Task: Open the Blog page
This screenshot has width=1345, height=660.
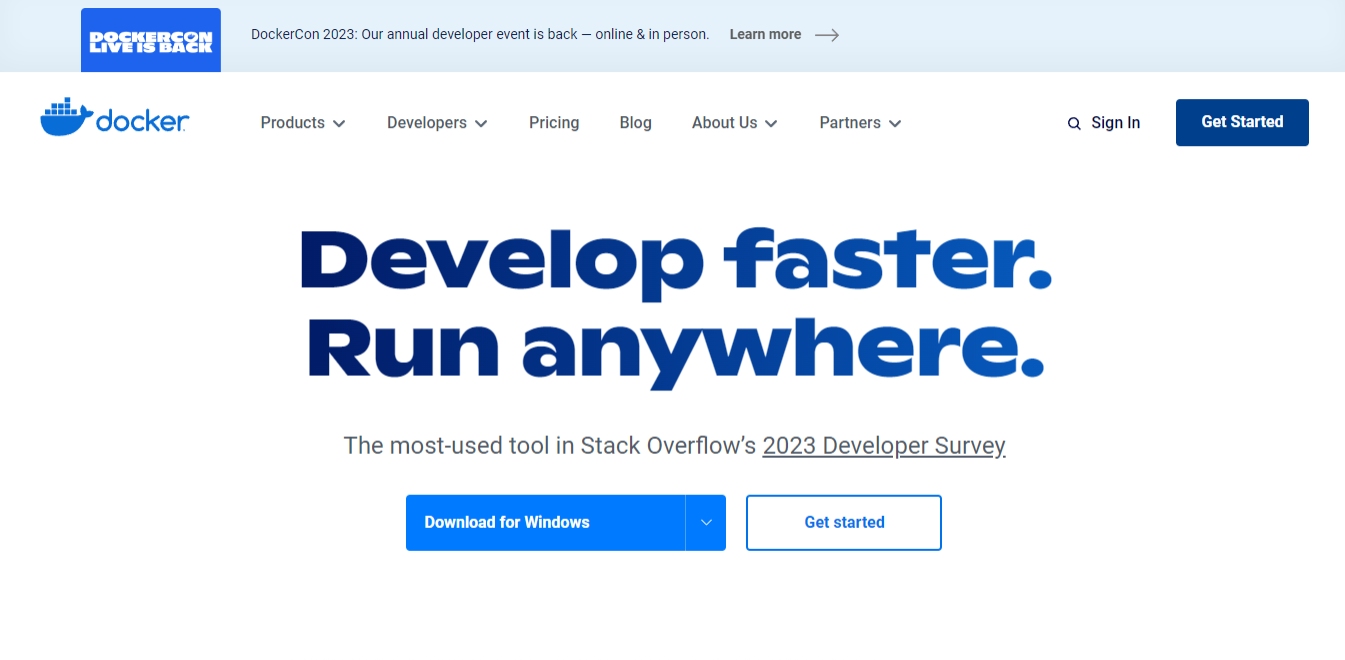Action: point(636,123)
